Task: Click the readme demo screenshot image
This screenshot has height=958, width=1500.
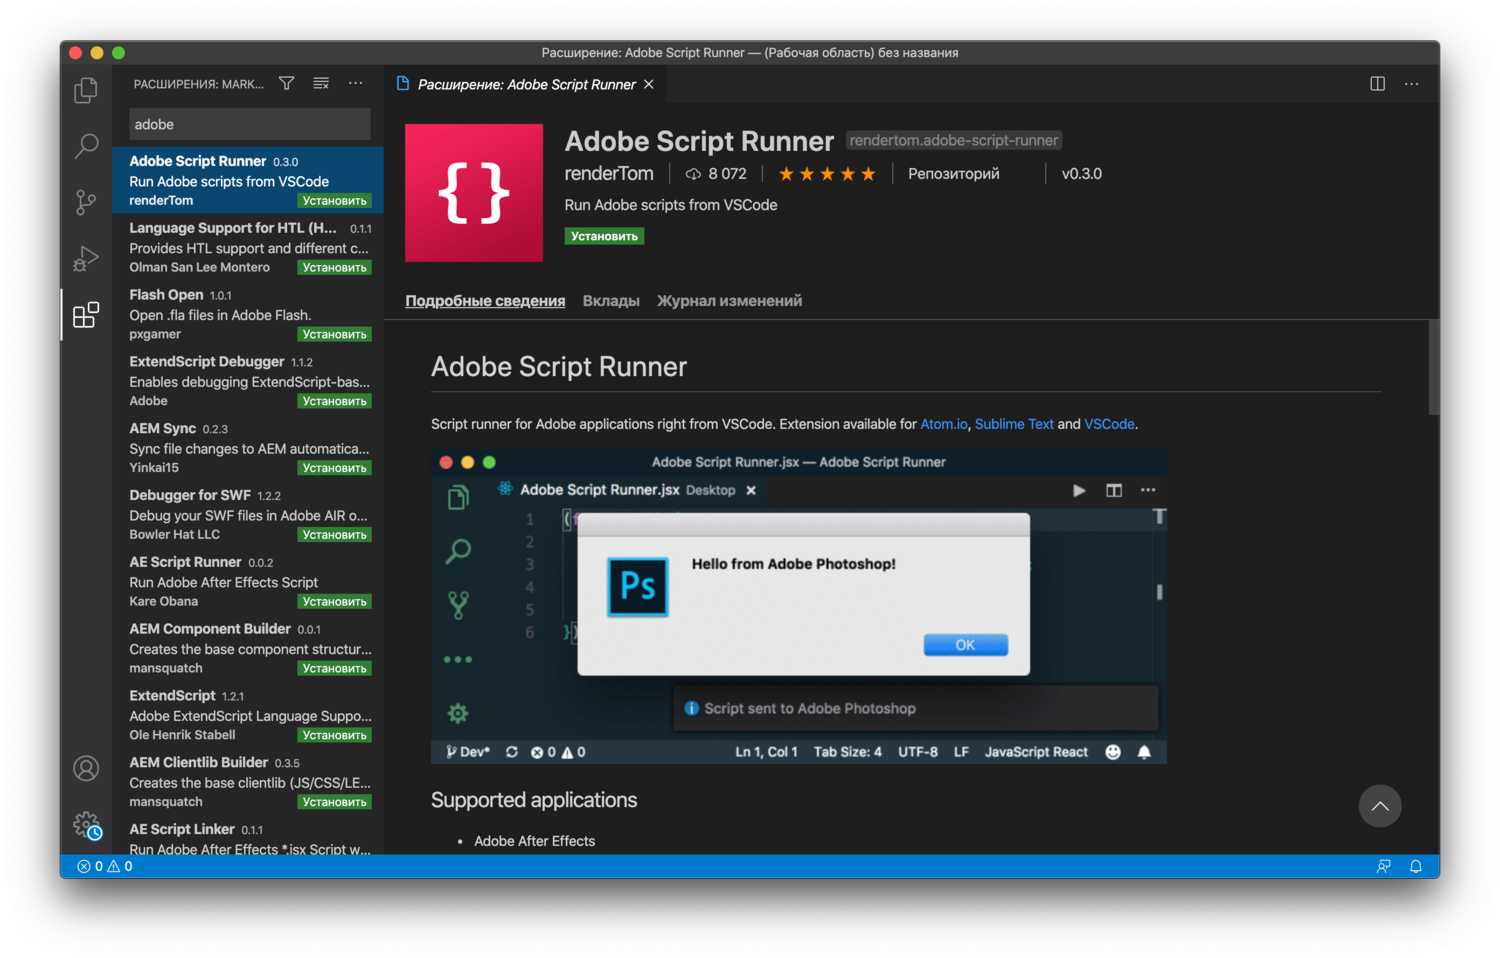Action: pos(799,607)
